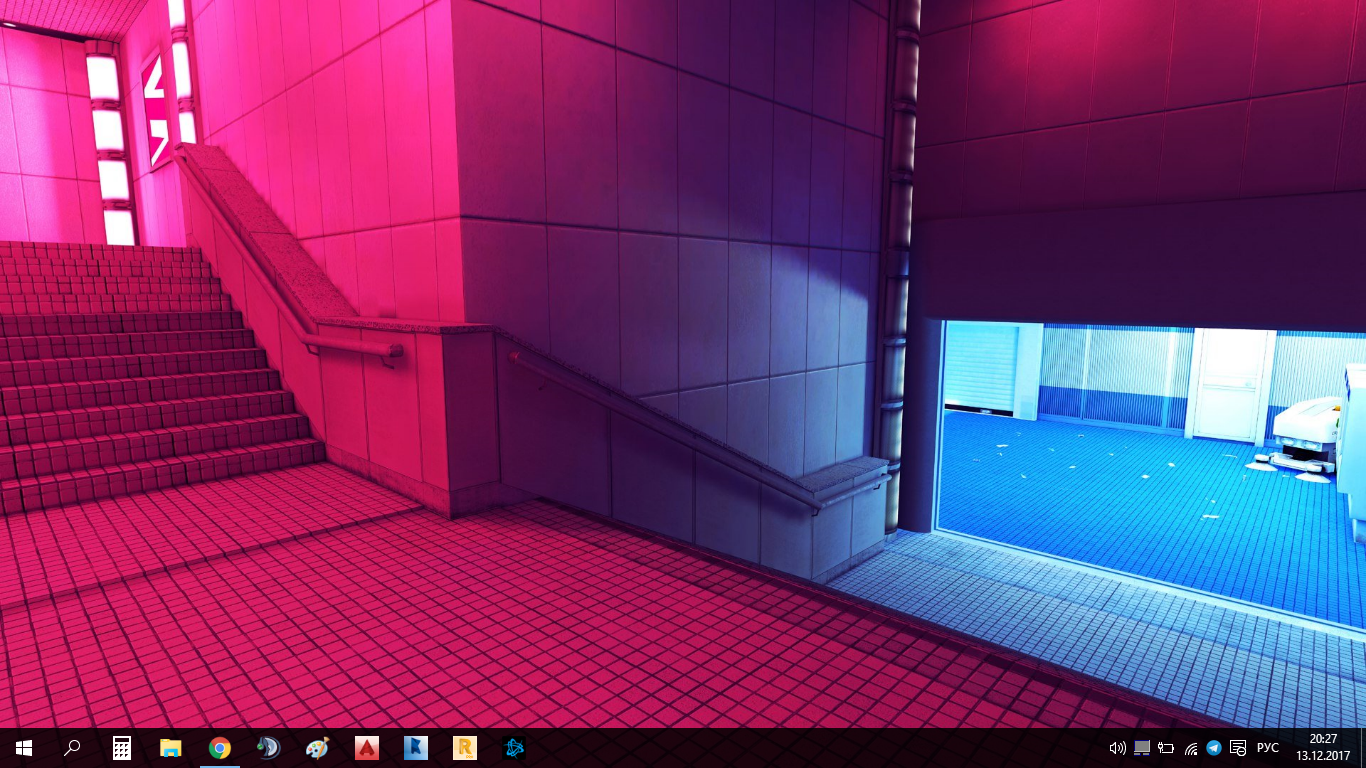Open TeamSpeak from the taskbar
Screen dimensions: 1366x768
click(x=269, y=748)
